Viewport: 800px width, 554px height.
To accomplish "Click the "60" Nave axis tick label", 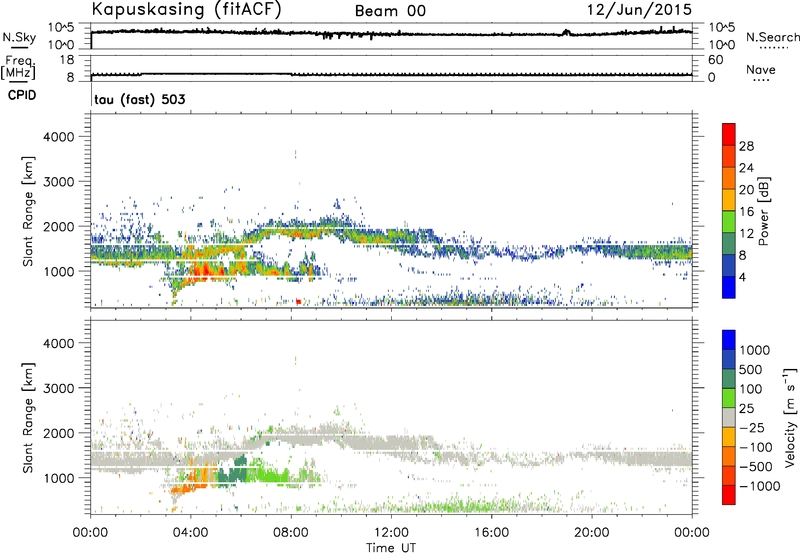I will 715,60.
